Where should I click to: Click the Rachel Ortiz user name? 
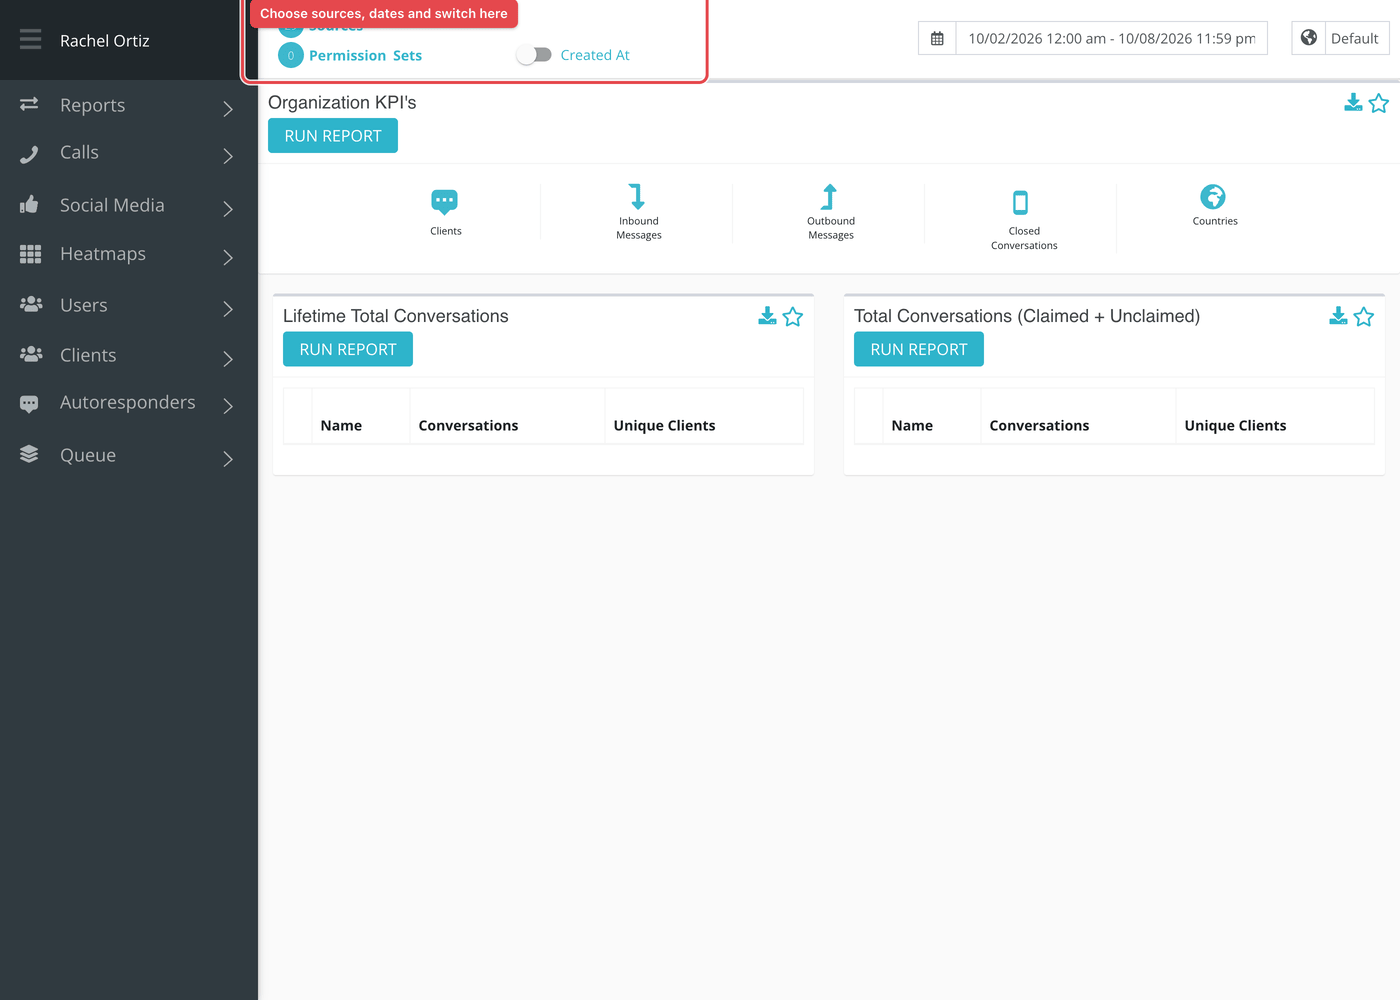tap(105, 40)
